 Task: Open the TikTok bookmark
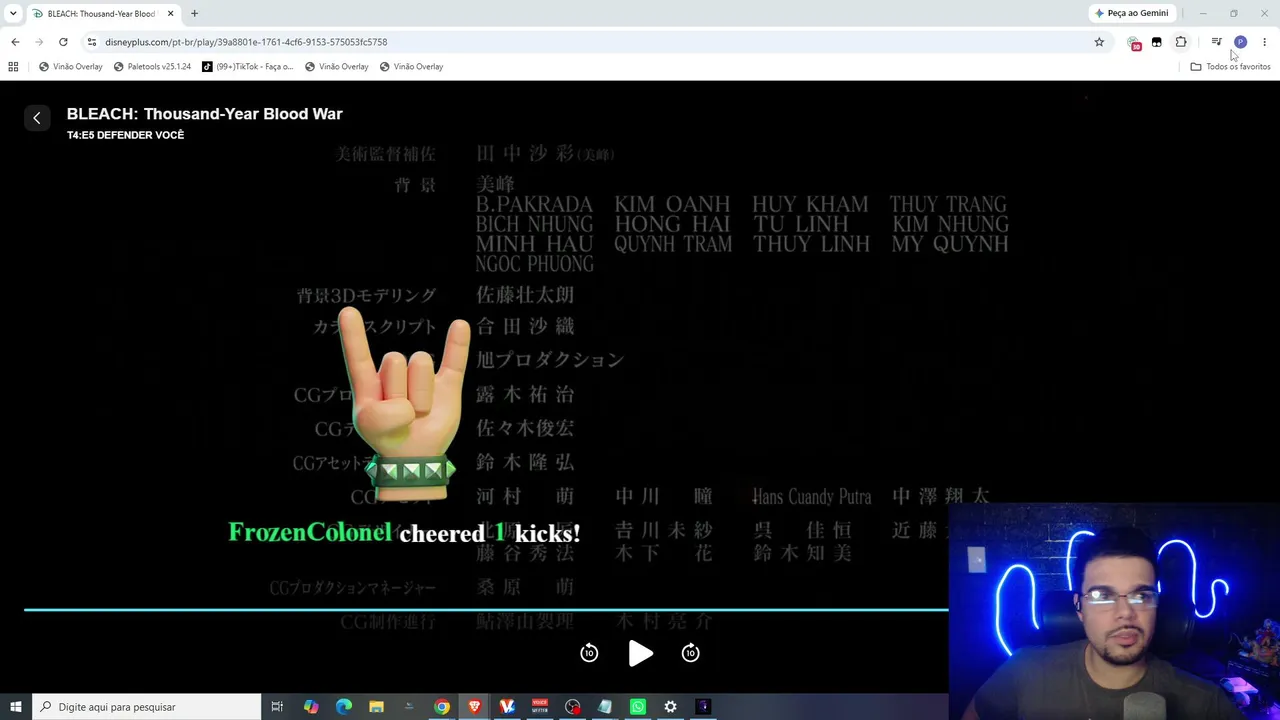tap(248, 66)
